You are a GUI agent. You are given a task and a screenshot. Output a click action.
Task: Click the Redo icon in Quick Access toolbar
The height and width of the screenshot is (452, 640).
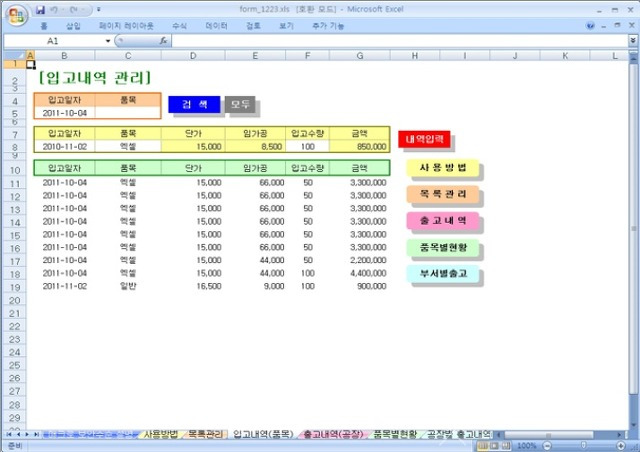(73, 9)
